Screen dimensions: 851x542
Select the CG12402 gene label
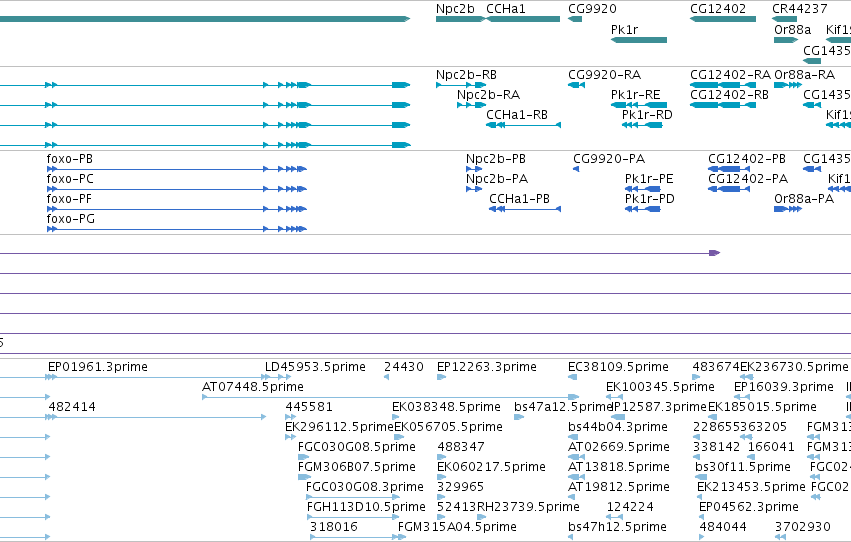click(718, 9)
